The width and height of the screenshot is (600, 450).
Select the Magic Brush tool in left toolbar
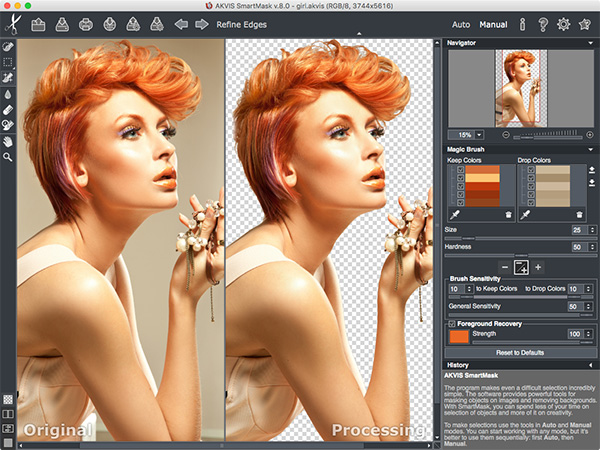(8, 76)
